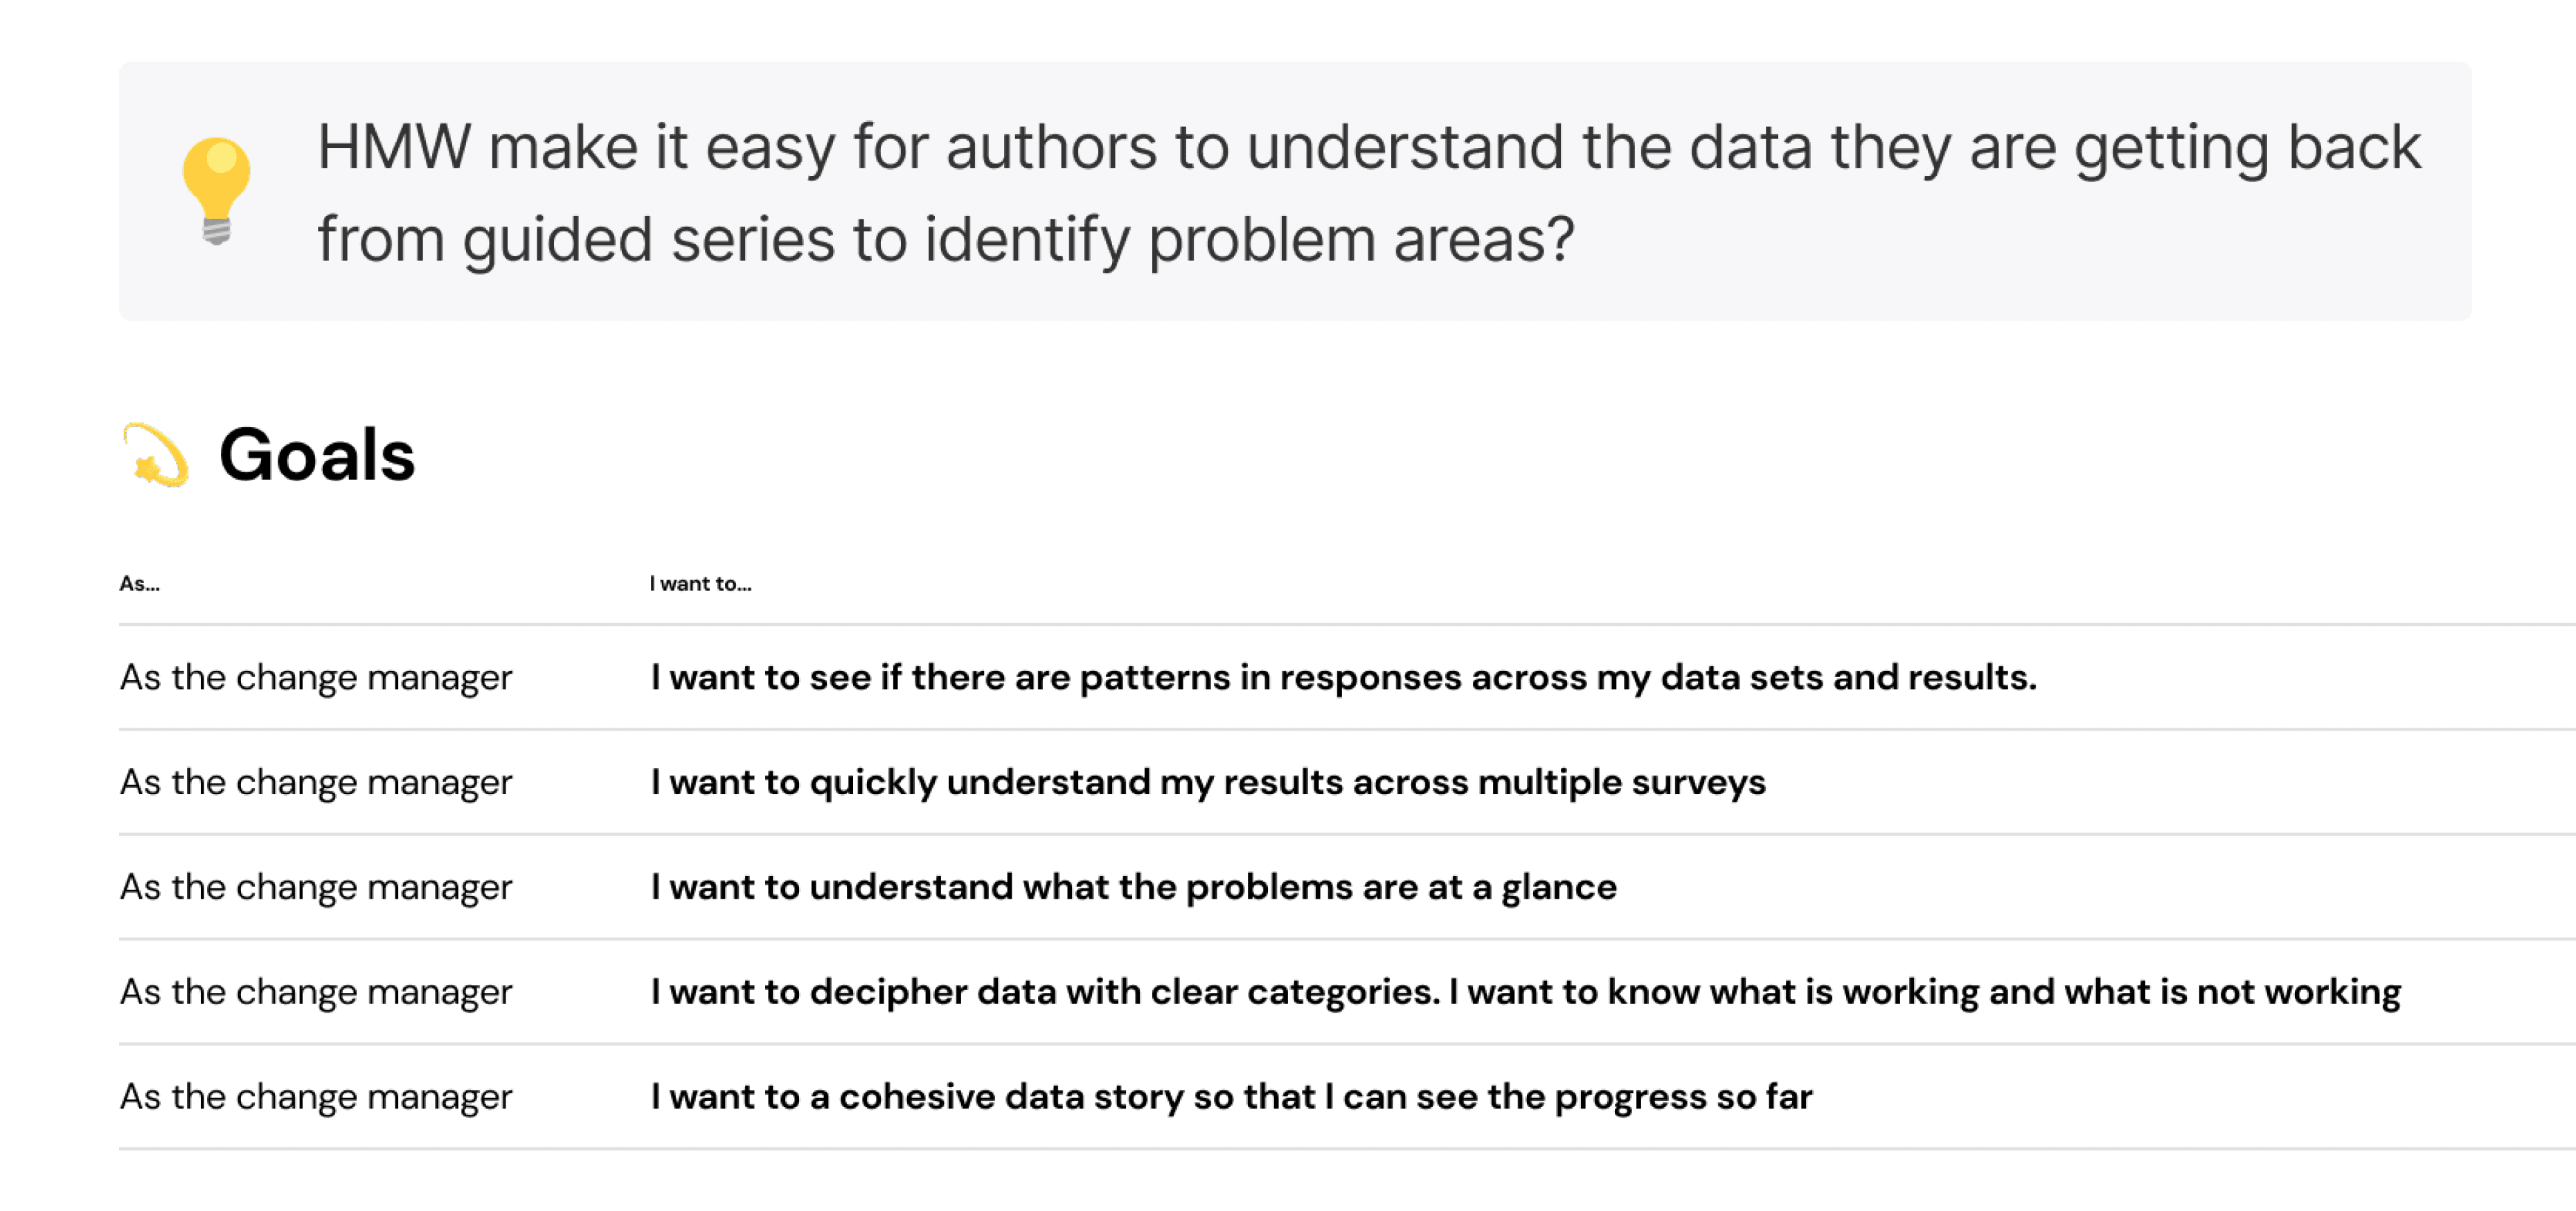Select the 'I want to...' column header
This screenshot has height=1211, width=2576.
(700, 584)
